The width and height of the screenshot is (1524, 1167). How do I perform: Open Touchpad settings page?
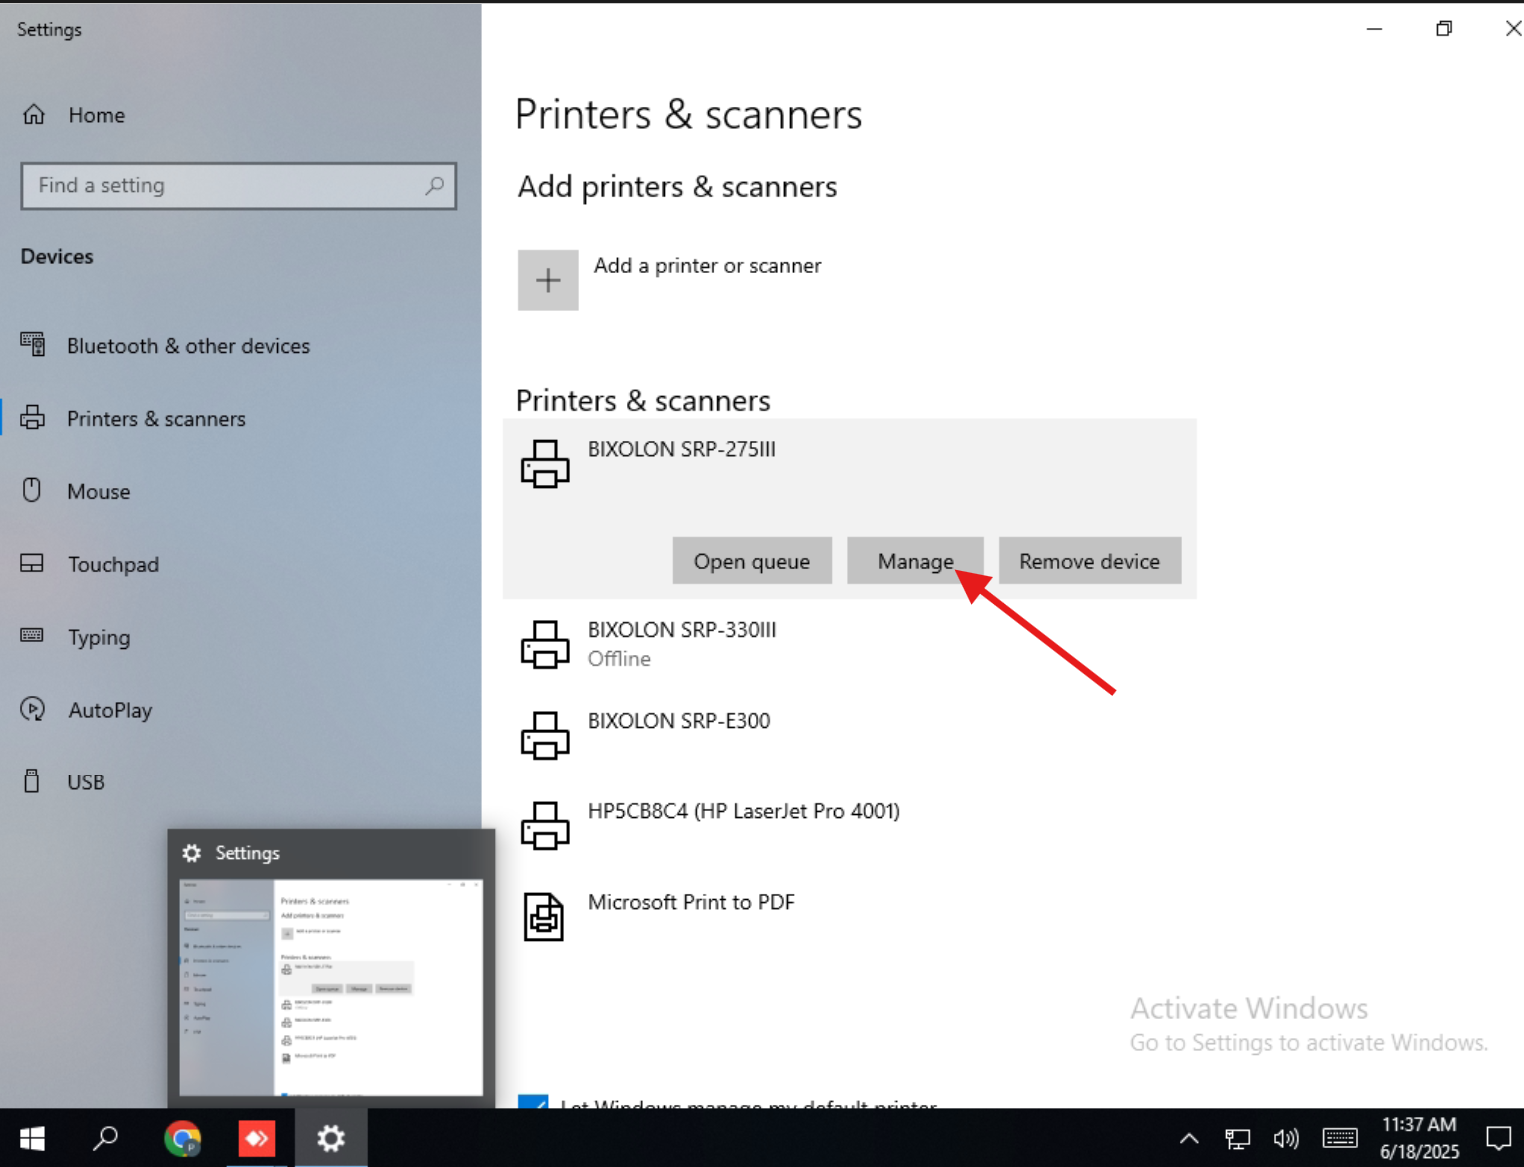point(113,565)
